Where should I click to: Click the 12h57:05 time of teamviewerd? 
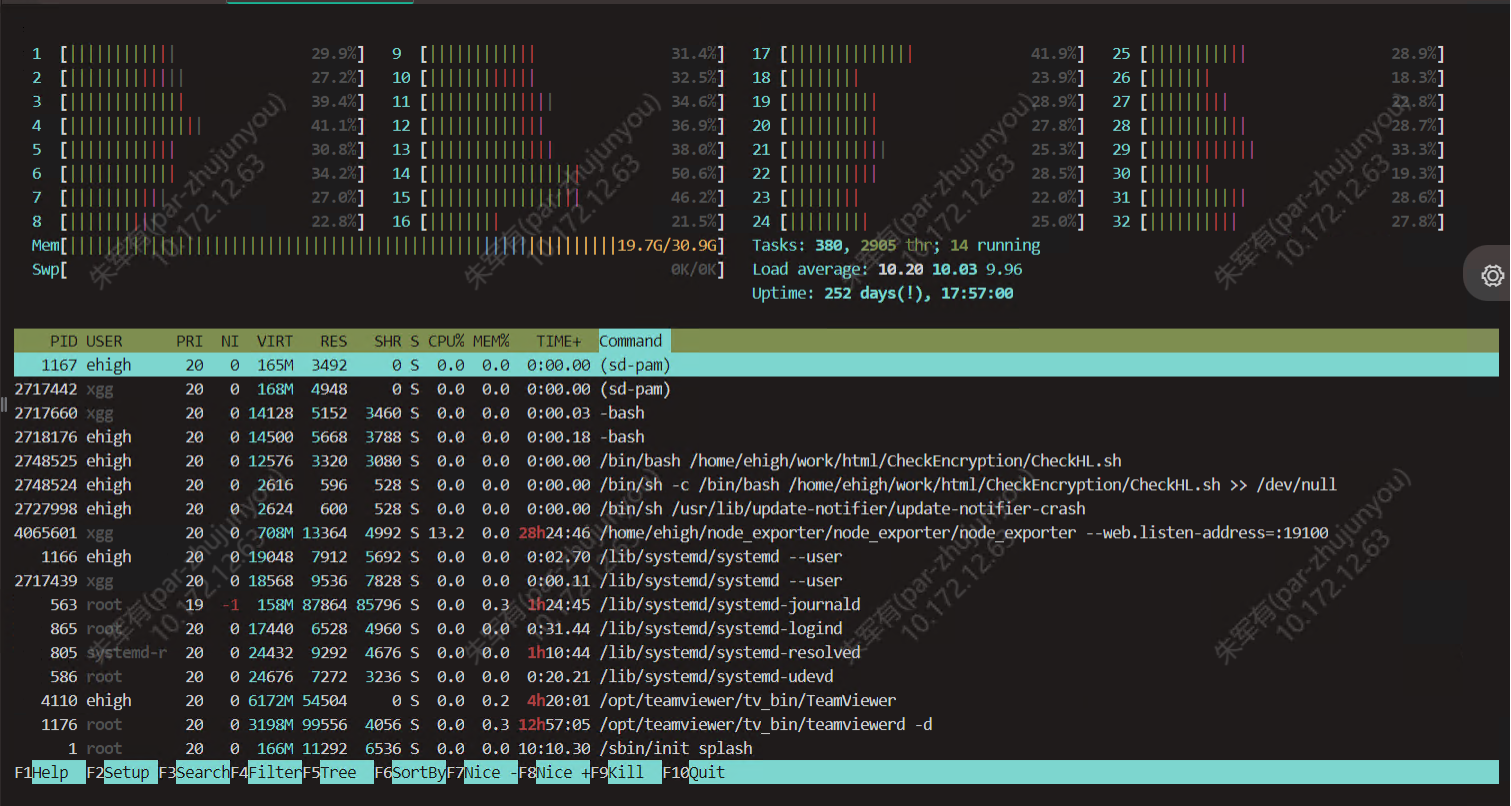click(x=554, y=725)
